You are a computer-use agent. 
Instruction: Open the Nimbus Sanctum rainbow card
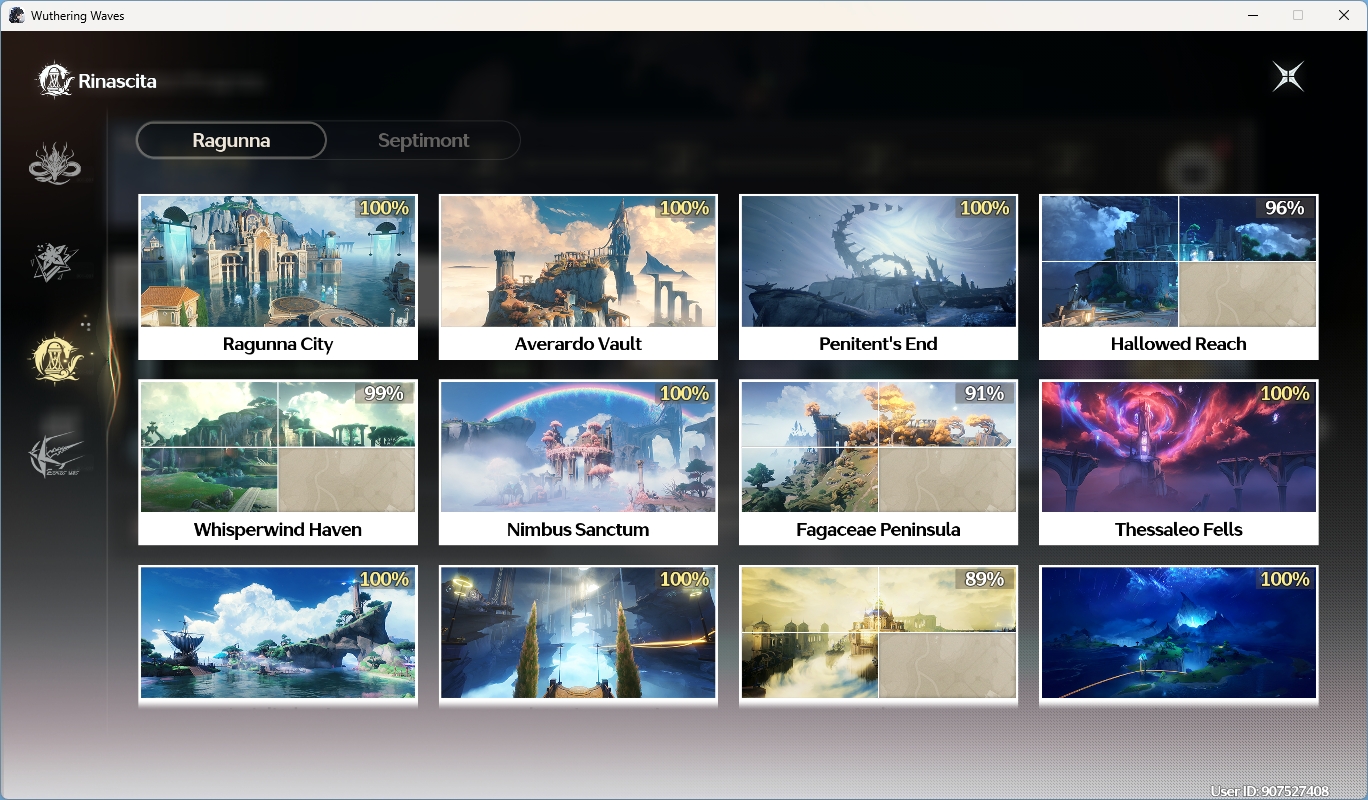(x=578, y=462)
